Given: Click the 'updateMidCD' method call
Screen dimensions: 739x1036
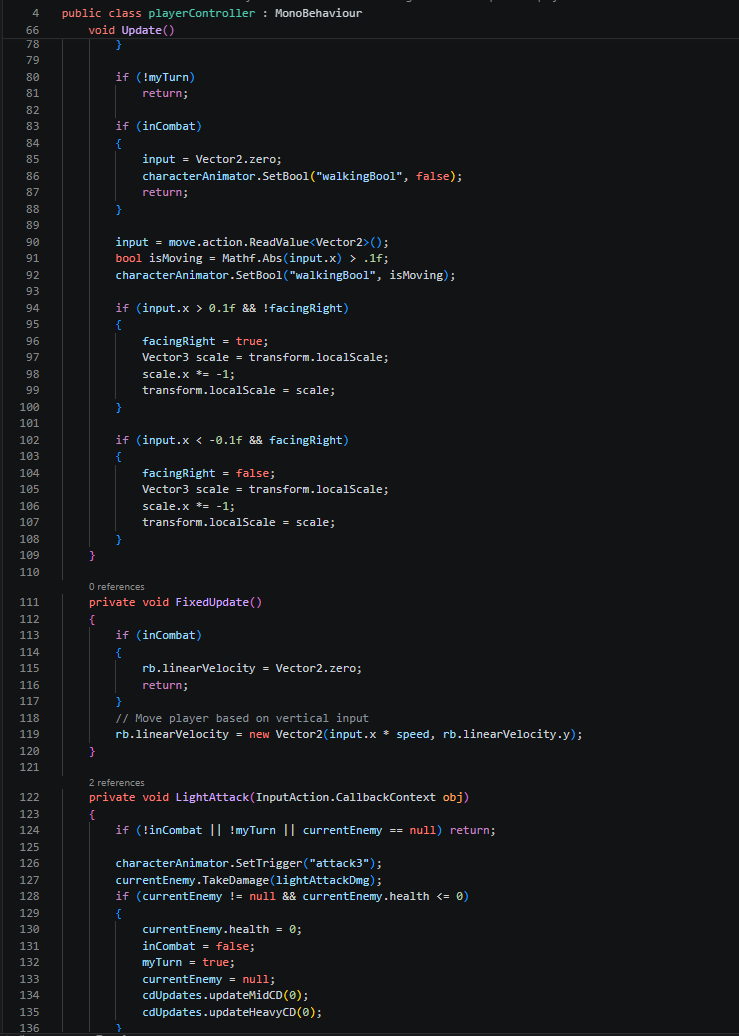Looking at the screenshot, I should click(x=245, y=996).
